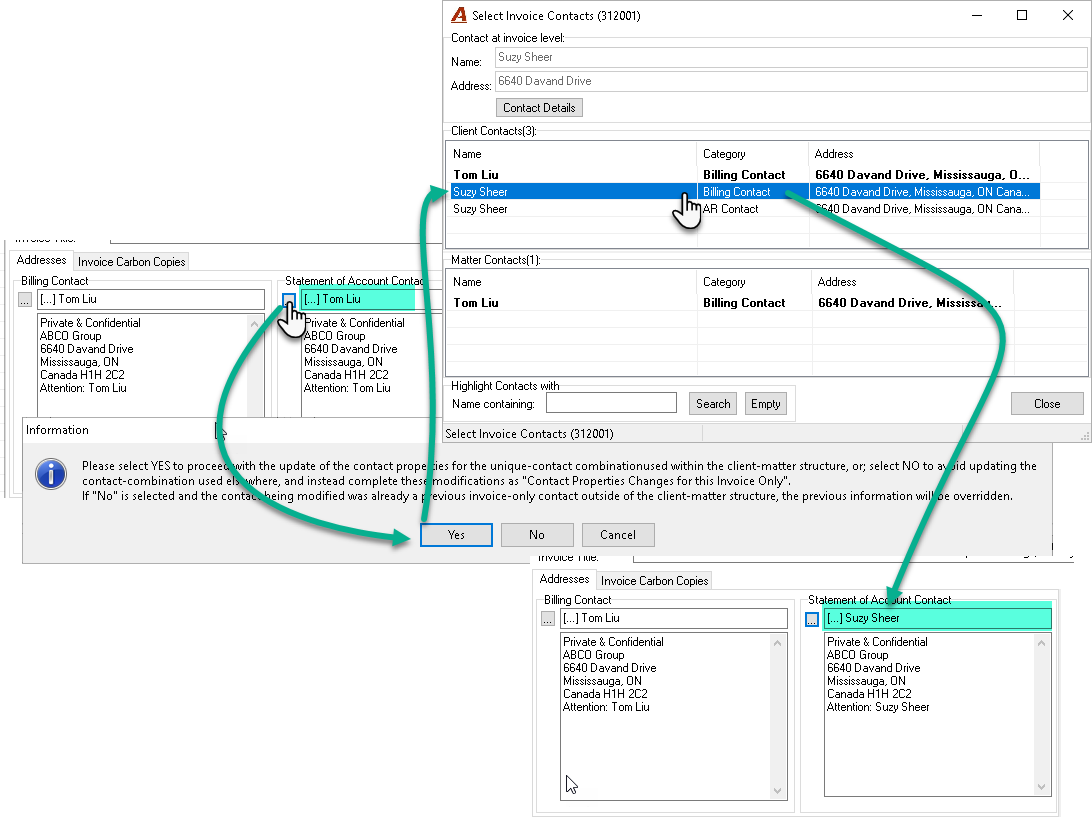Click the blue information icon in the Information dialog
This screenshot has width=1092, height=817.
click(51, 474)
